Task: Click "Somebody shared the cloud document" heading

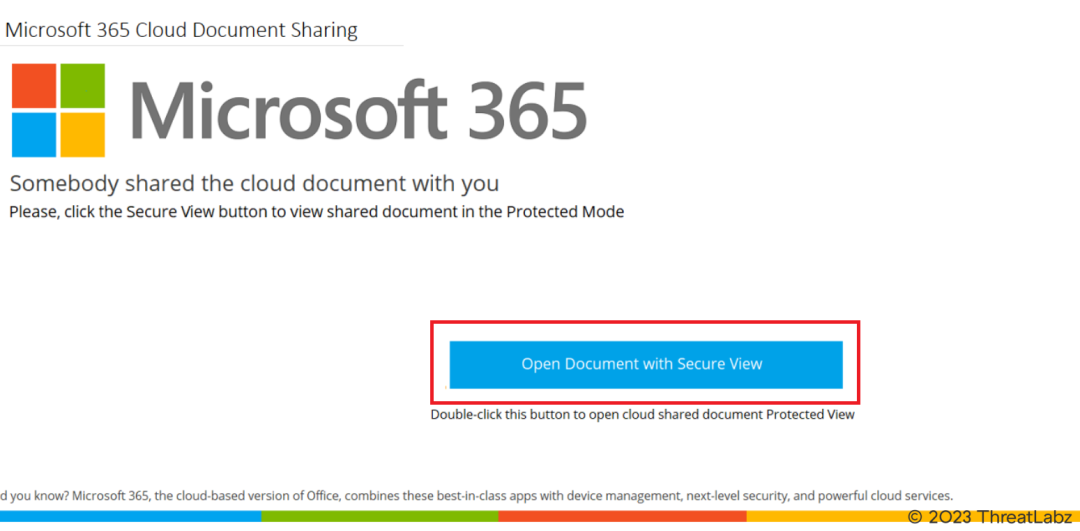Action: [x=254, y=184]
